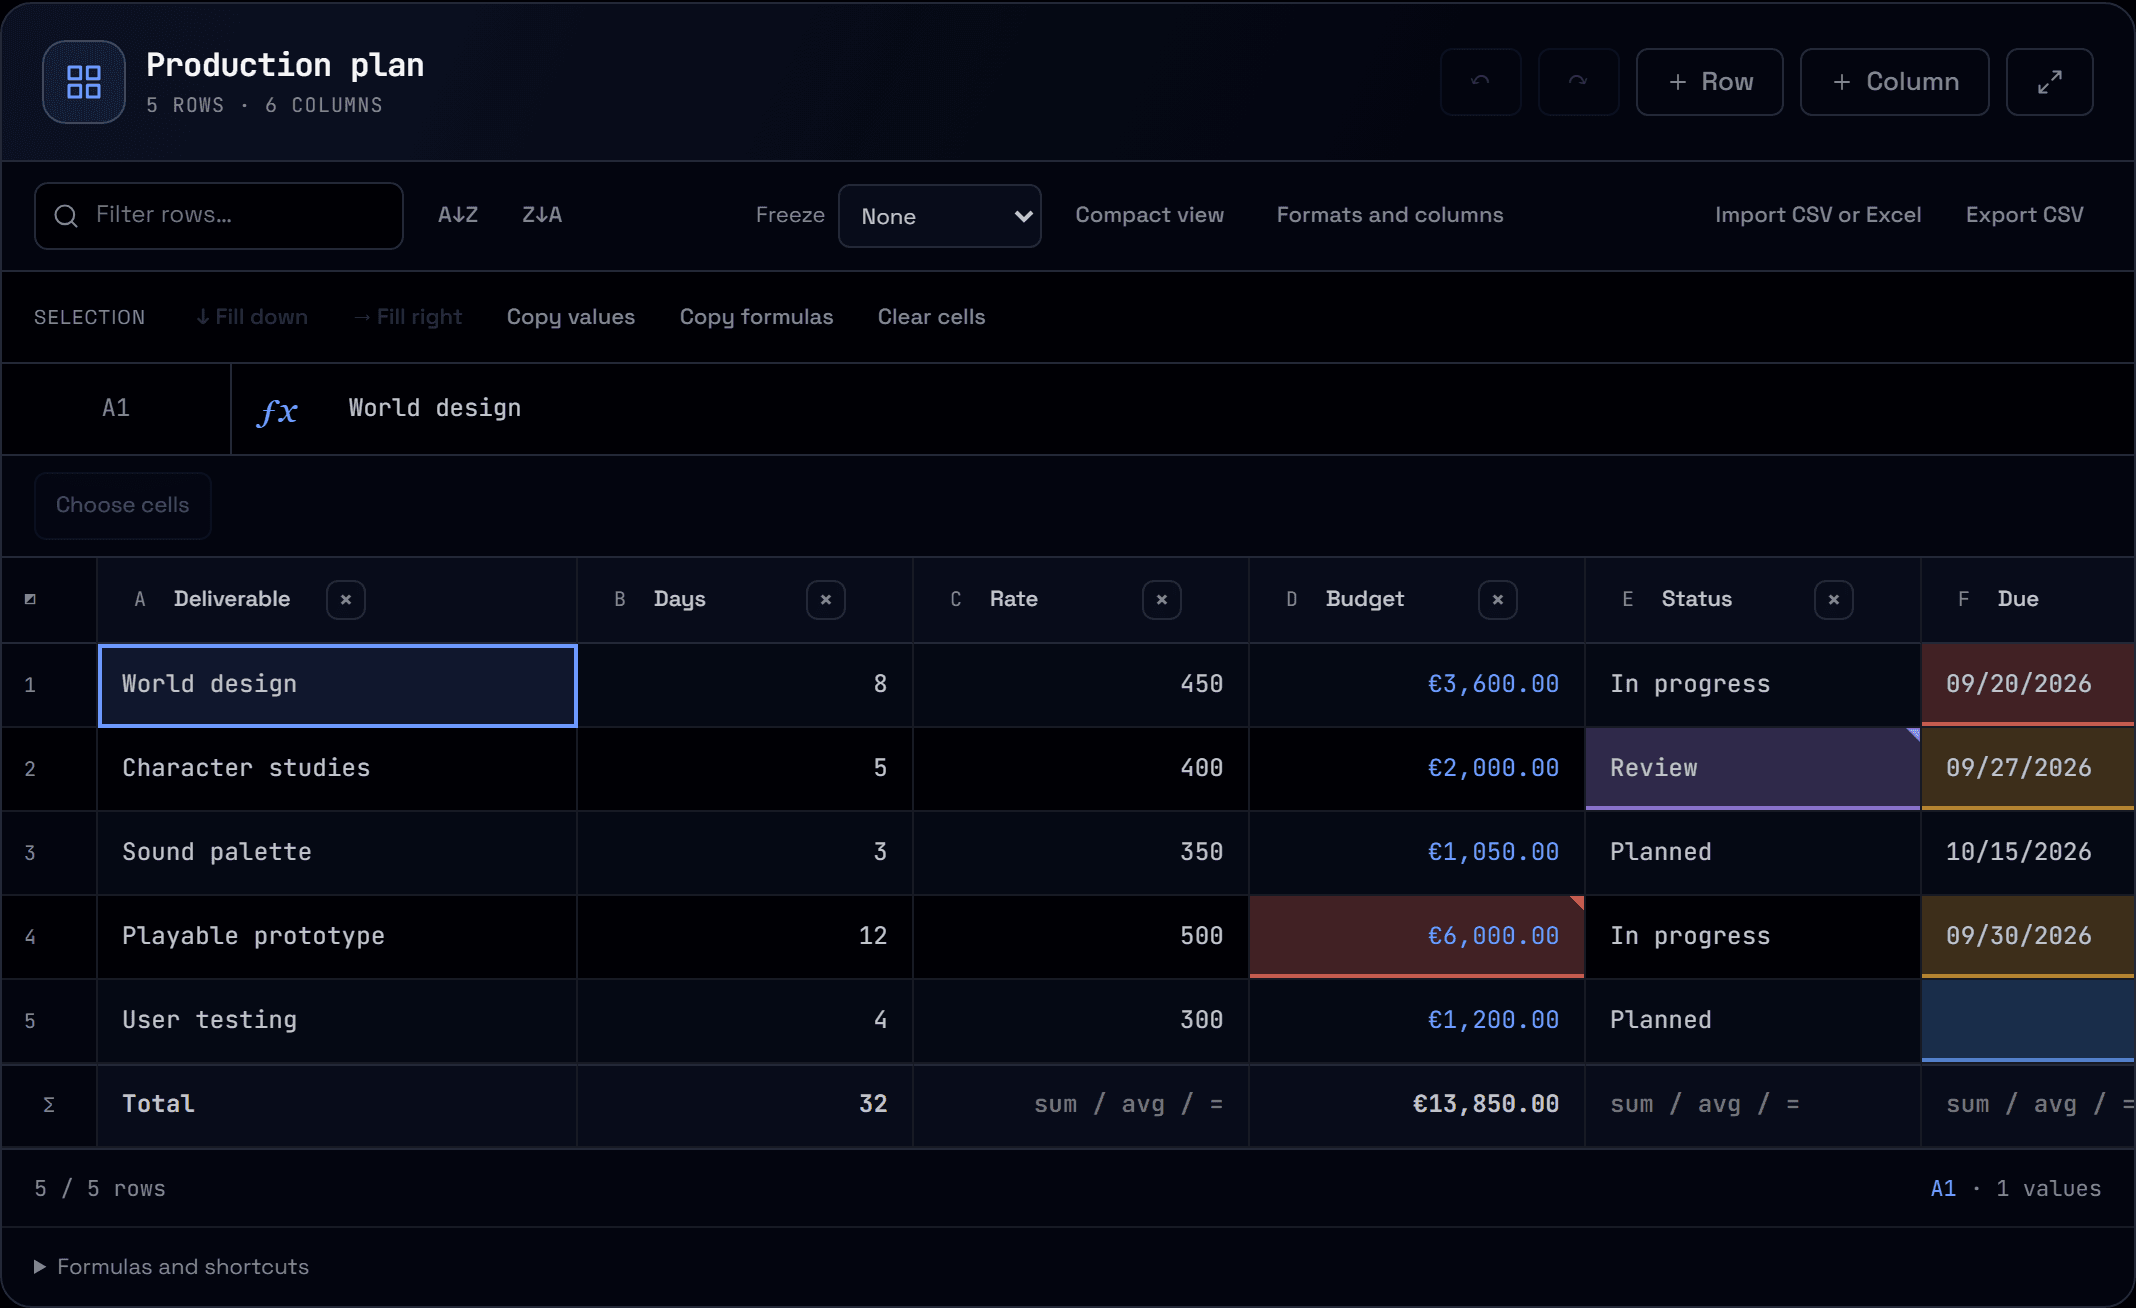The height and width of the screenshot is (1308, 2136).
Task: Click the select-all corner icon
Action: [30, 599]
